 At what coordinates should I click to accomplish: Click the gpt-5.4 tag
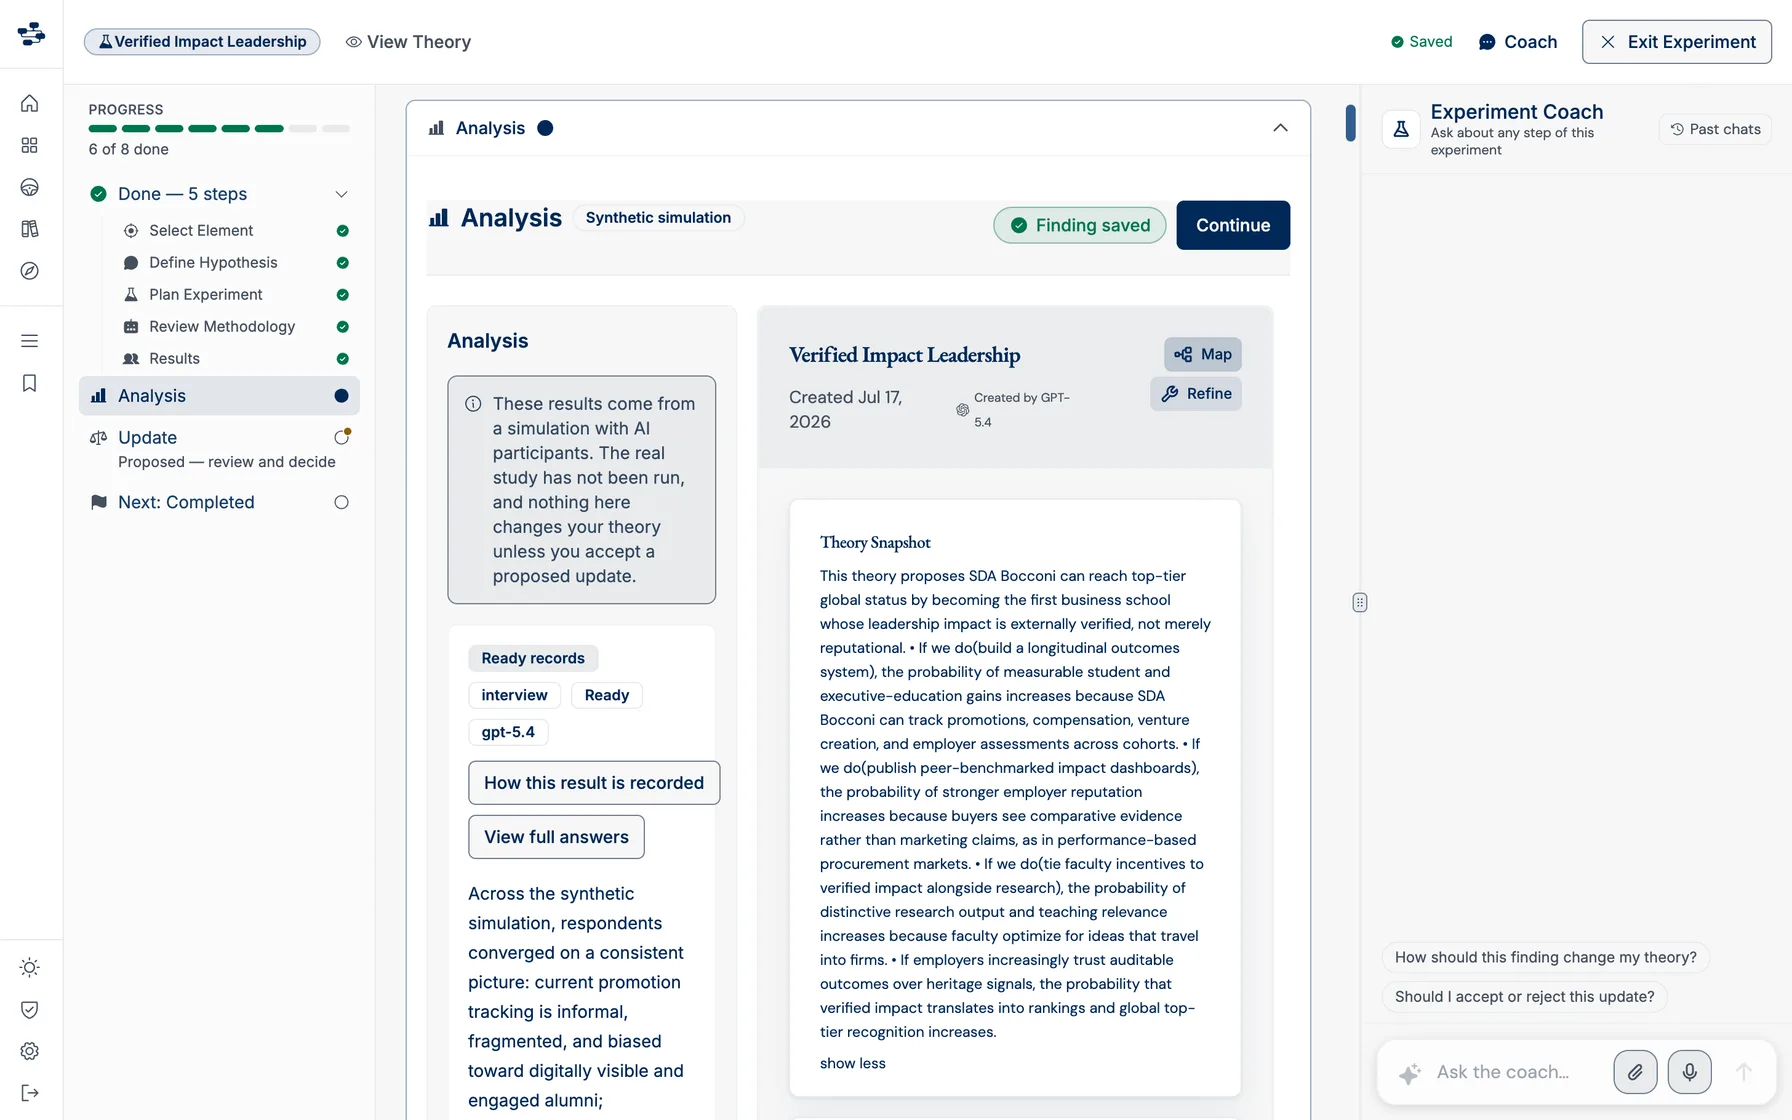click(x=508, y=732)
